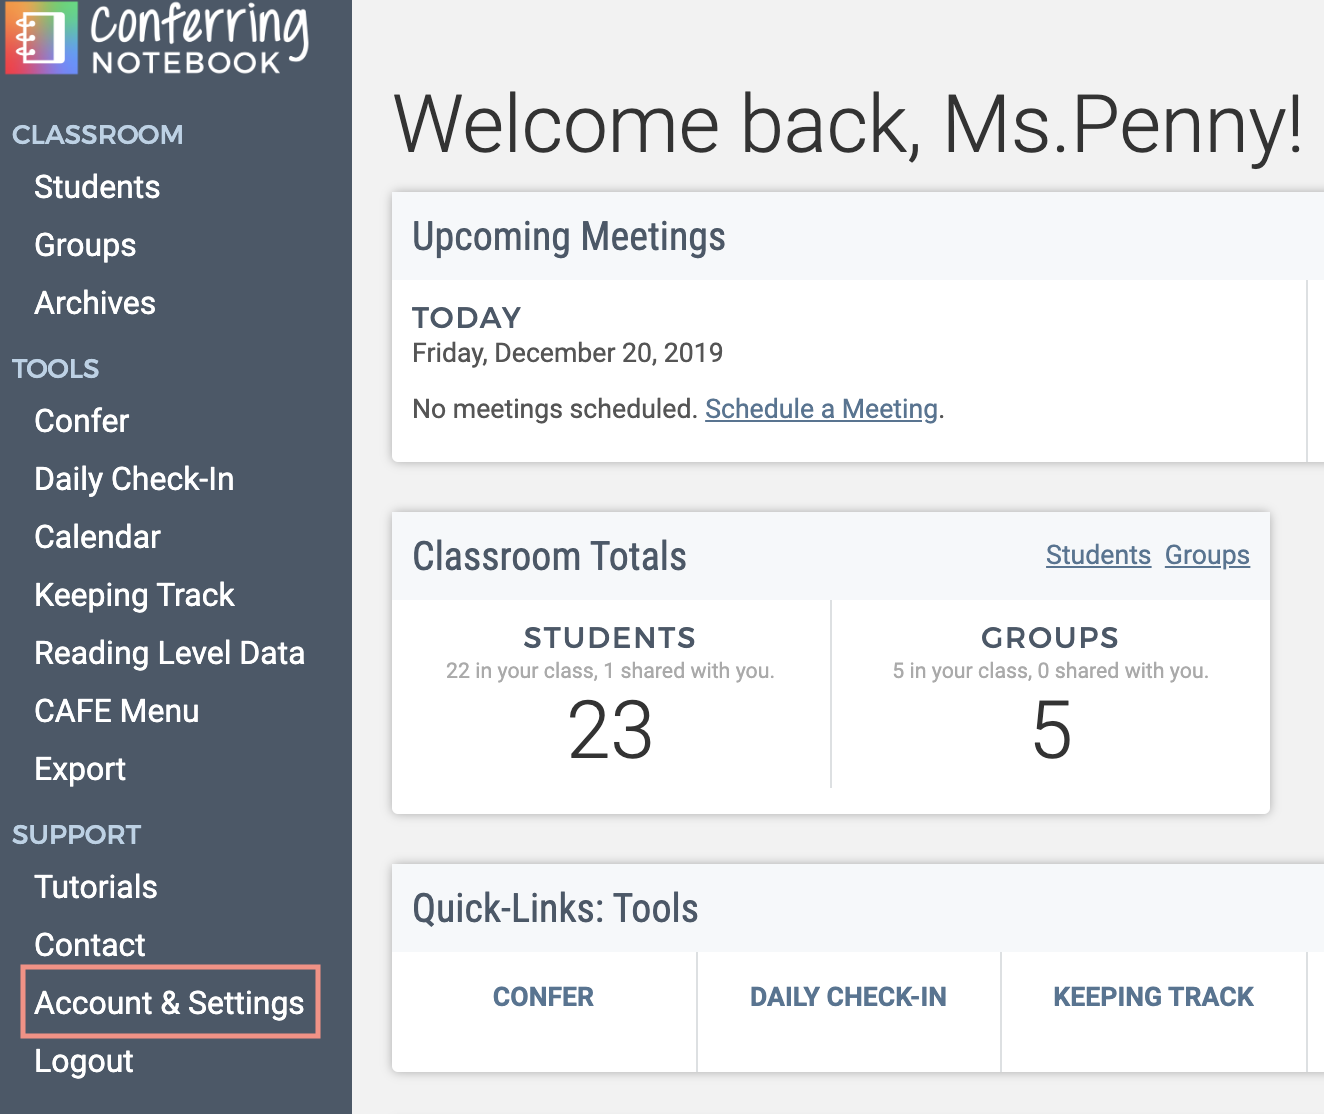
Task: Open Archives from the Classroom section
Action: [x=95, y=303]
